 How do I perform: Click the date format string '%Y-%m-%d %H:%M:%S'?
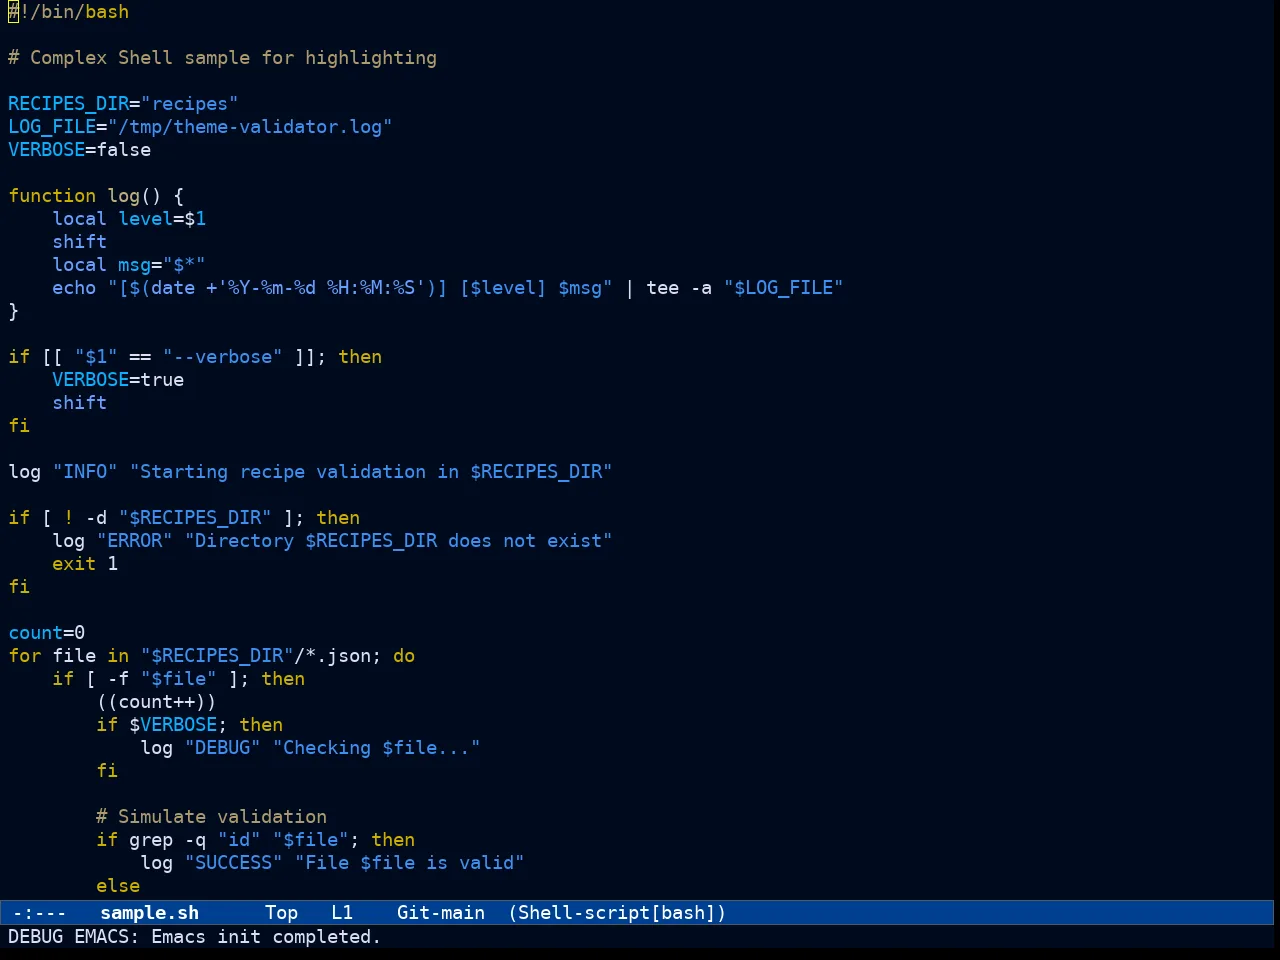(322, 288)
